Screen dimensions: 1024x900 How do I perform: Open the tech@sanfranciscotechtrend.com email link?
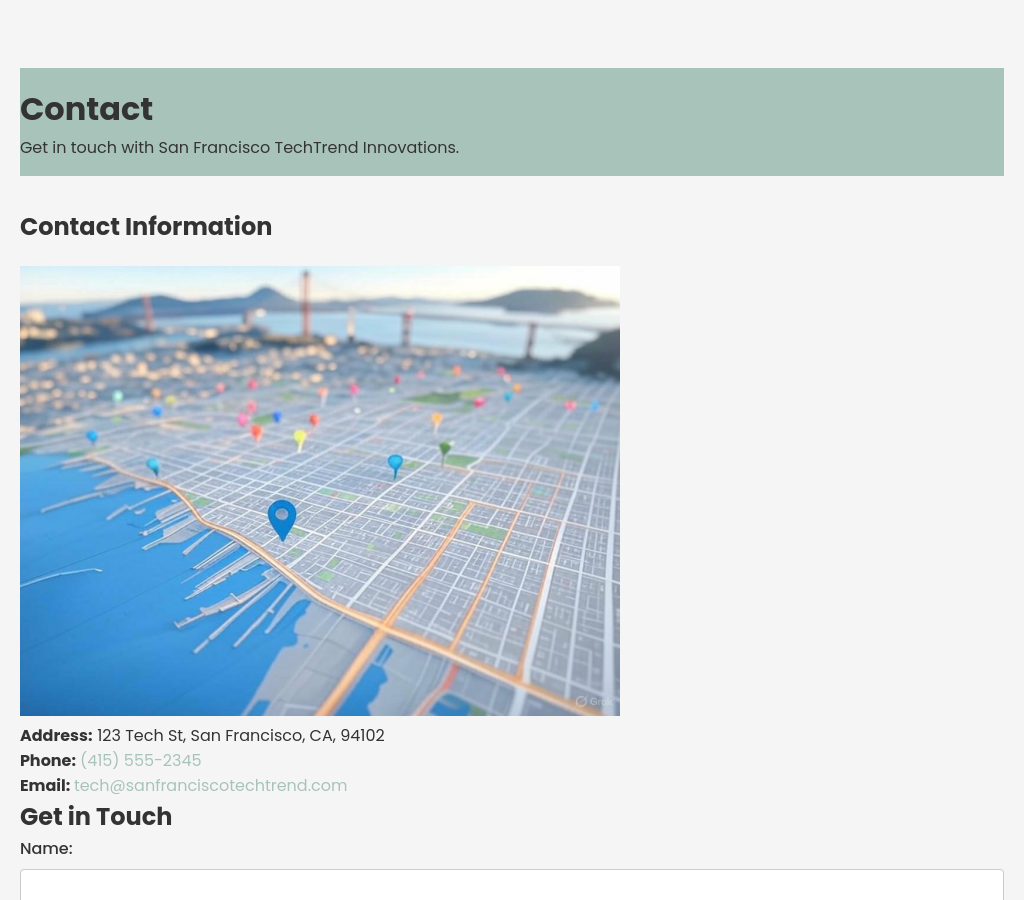pyautogui.click(x=210, y=786)
